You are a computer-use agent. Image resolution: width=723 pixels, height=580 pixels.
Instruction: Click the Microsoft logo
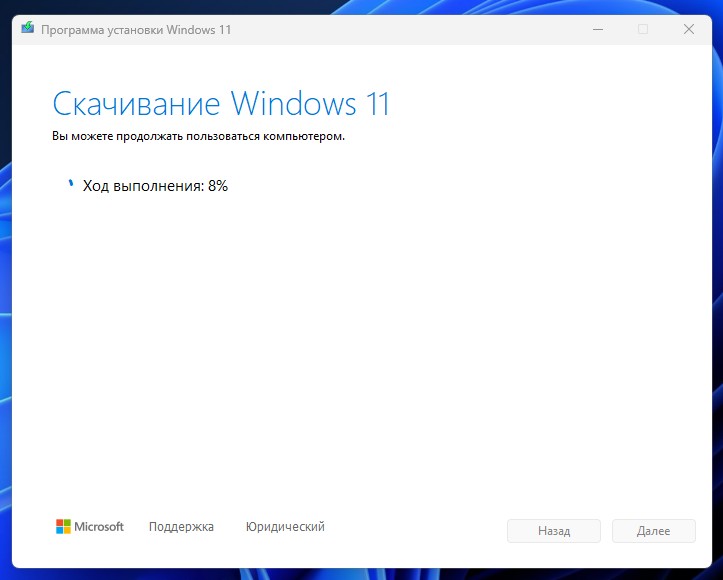point(90,527)
